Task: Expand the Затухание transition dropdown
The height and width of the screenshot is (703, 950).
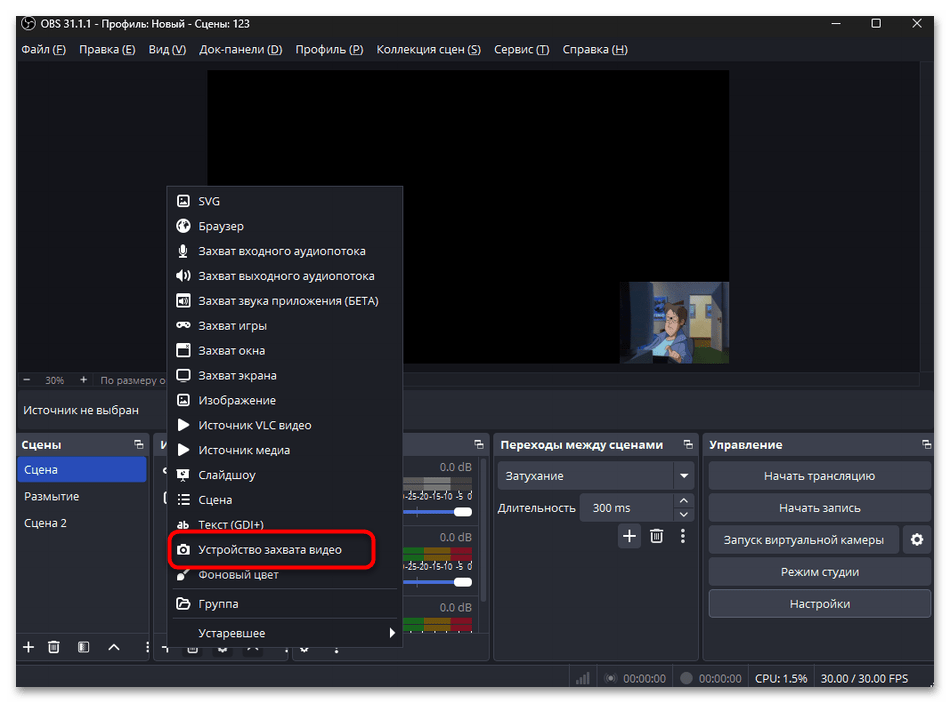Action: 684,476
